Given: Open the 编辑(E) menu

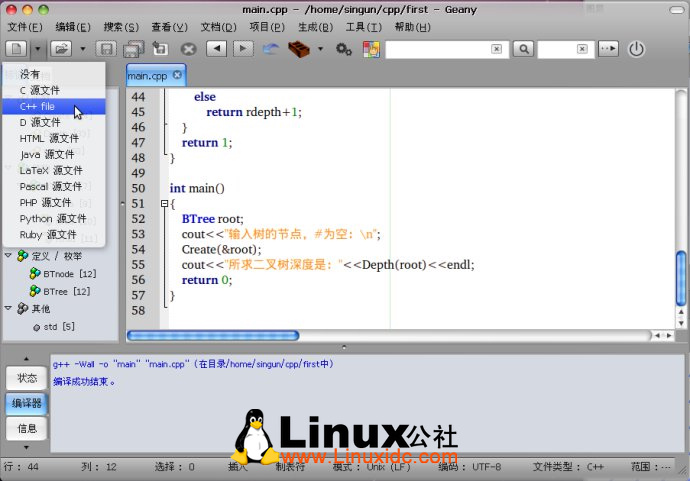Looking at the screenshot, I should coord(73,27).
